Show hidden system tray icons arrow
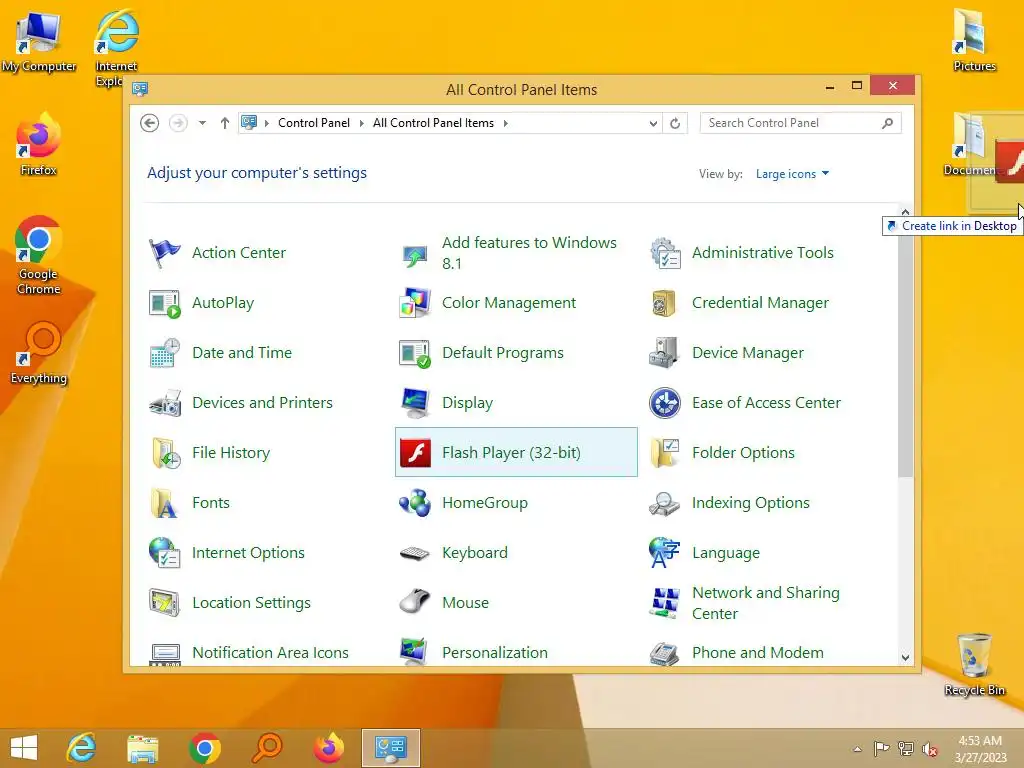1024x768 pixels. click(857, 749)
